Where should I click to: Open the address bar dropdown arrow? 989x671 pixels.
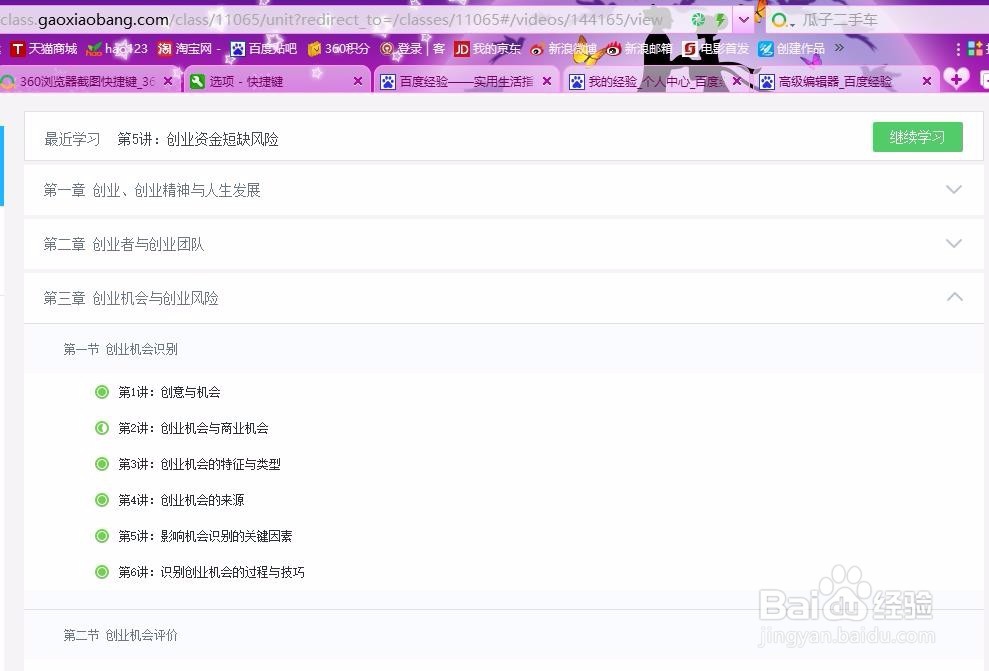tap(743, 18)
